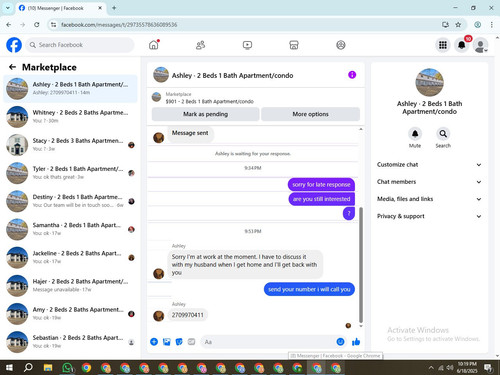Viewport: 500px width, 375px height.
Task: Click the chat messages vertical scrollbar
Action: click(361, 265)
